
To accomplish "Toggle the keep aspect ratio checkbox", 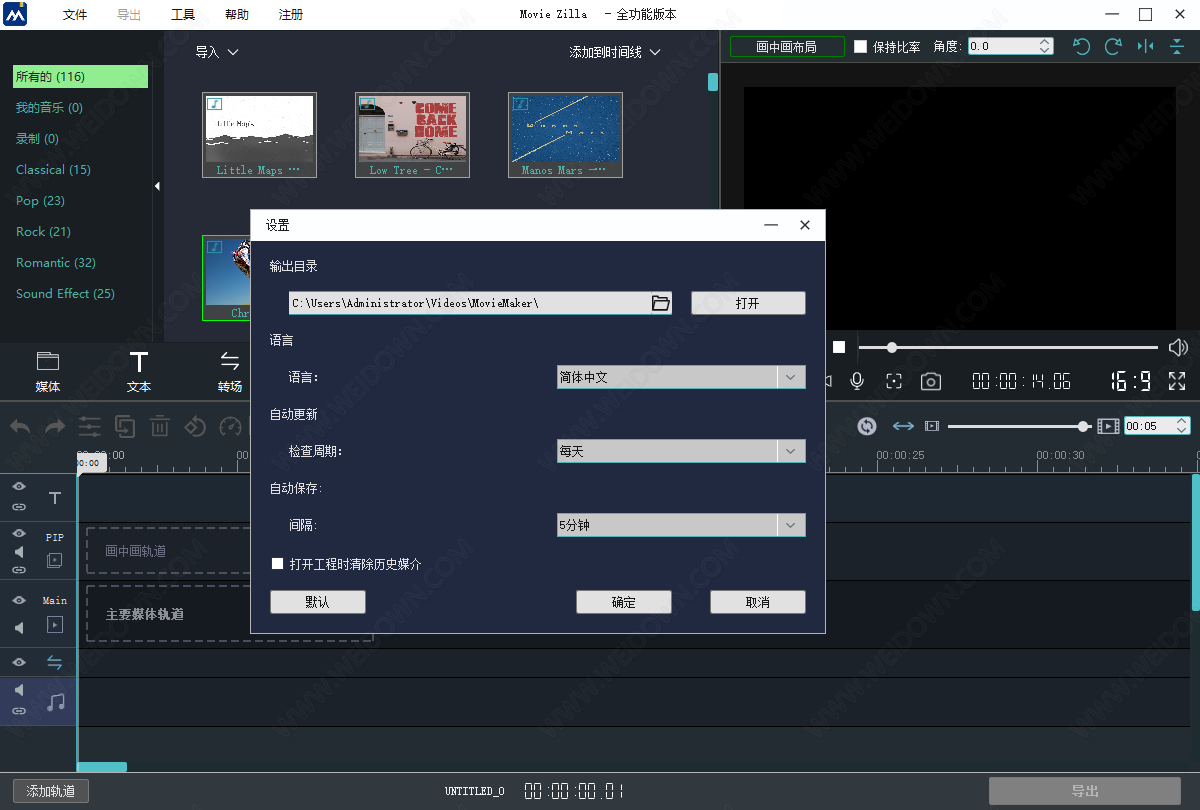I will [860, 47].
